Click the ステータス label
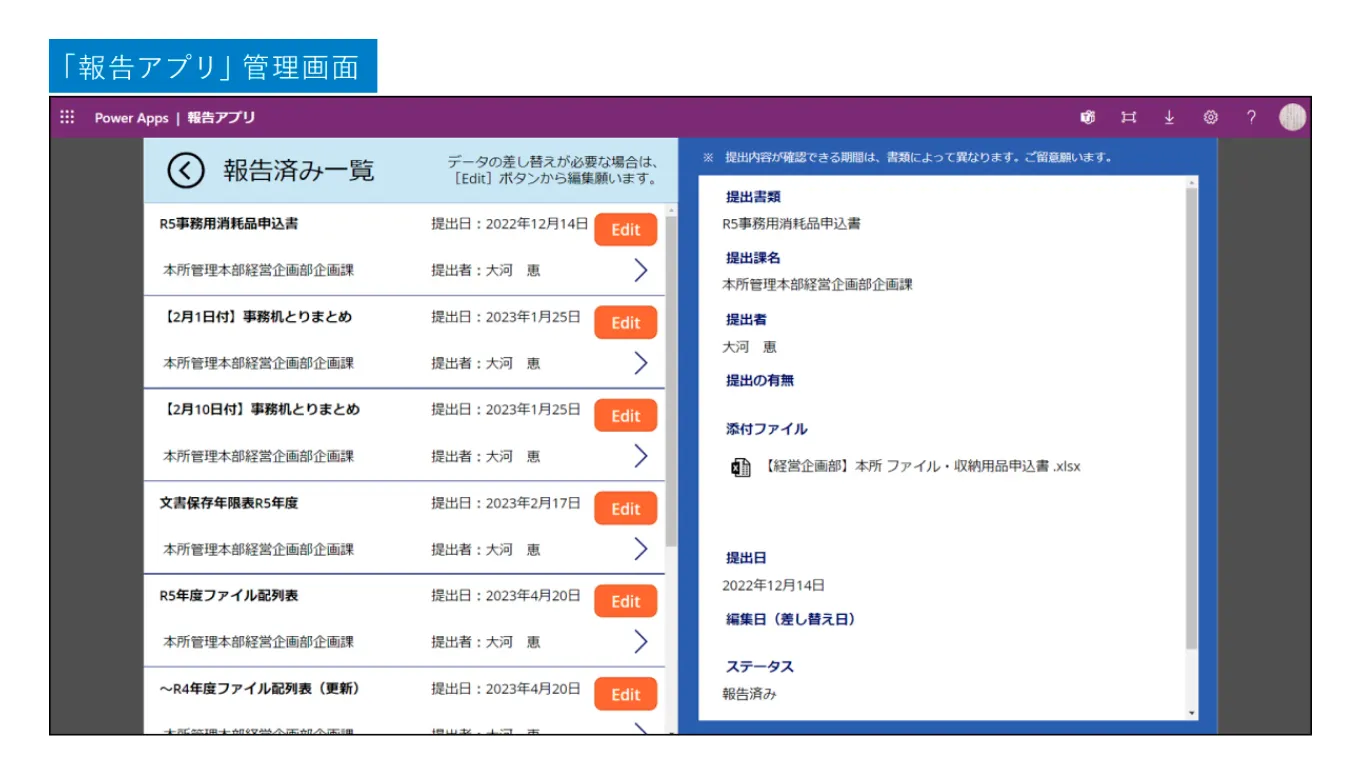 [760, 667]
